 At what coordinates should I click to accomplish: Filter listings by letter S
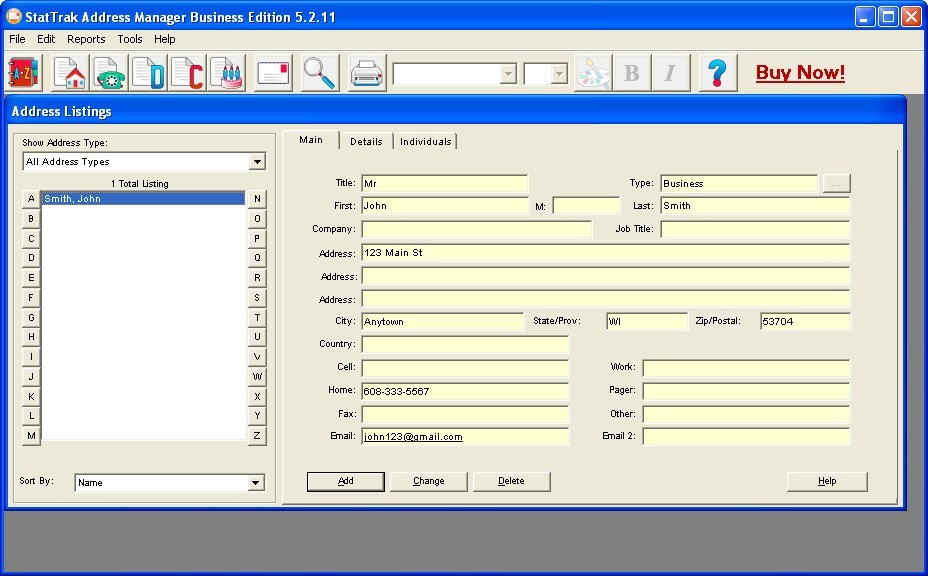point(257,298)
